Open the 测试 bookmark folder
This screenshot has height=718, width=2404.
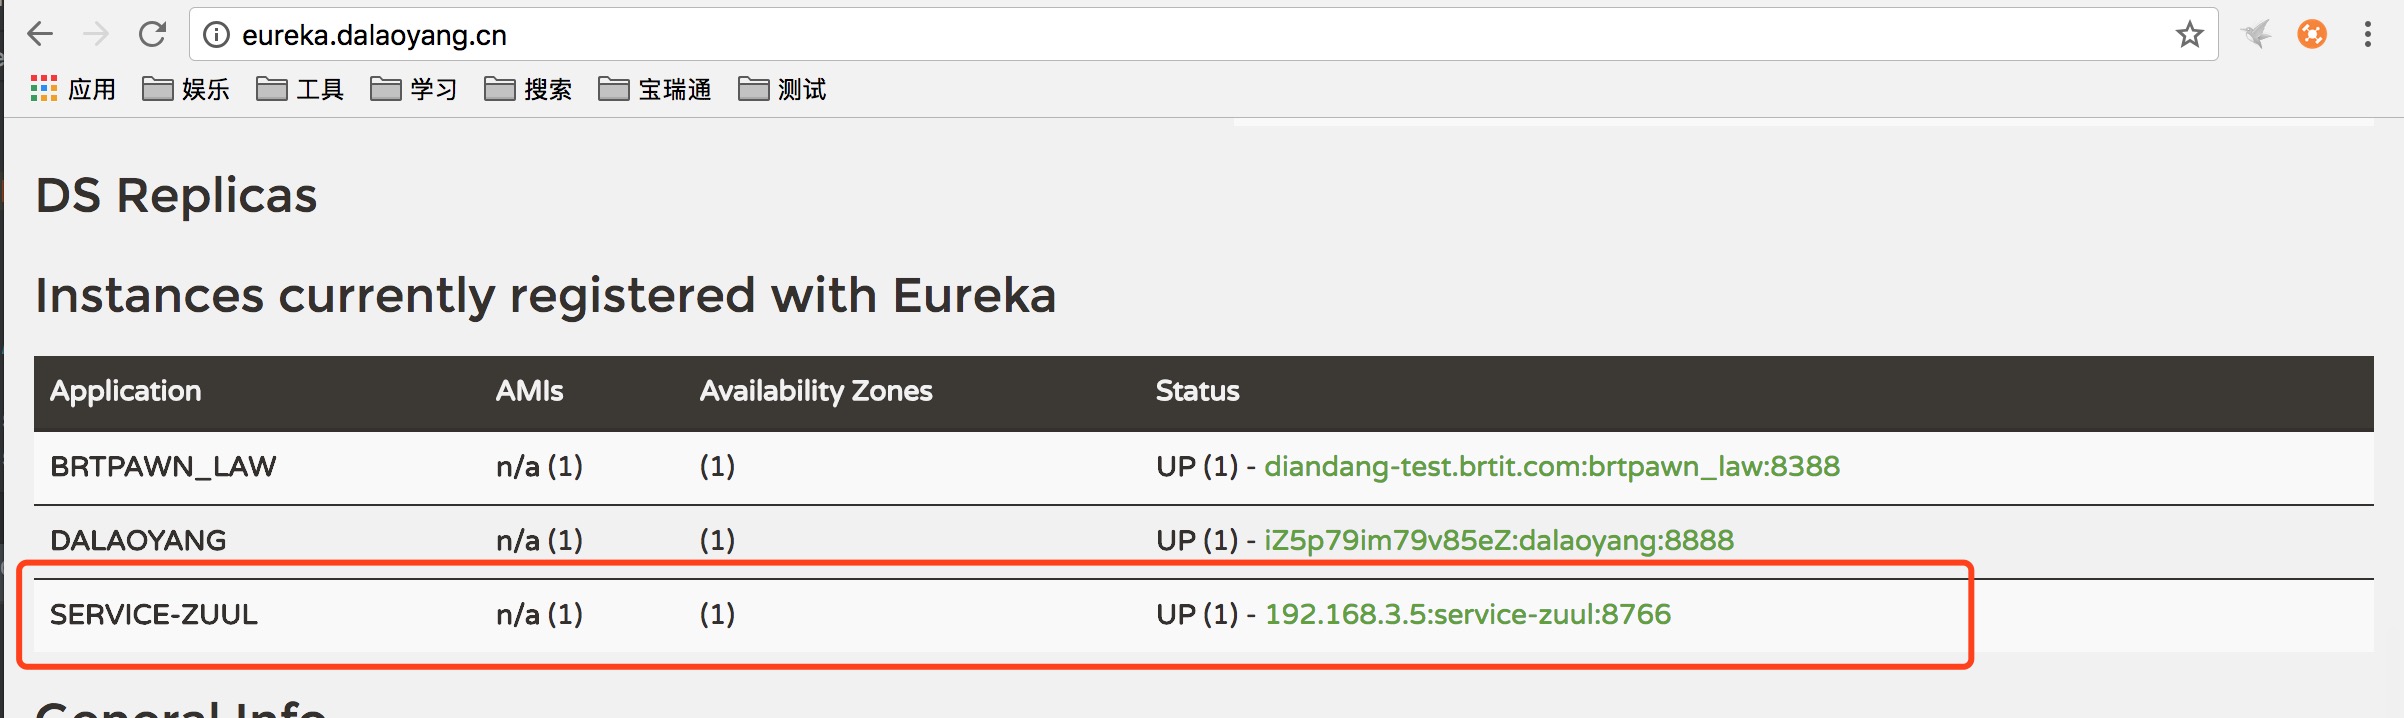coord(782,90)
